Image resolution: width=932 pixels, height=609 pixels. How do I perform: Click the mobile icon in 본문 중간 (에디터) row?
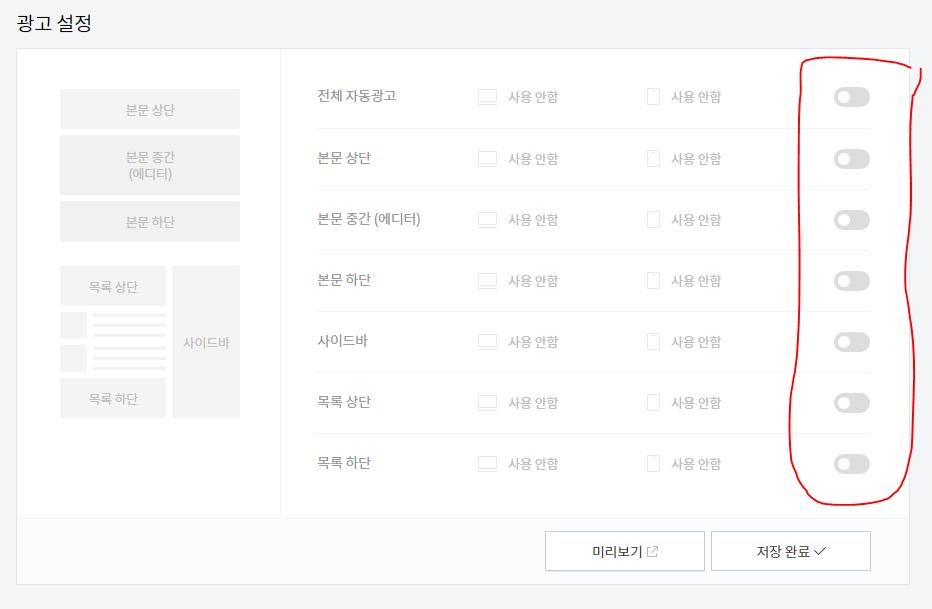(x=653, y=220)
